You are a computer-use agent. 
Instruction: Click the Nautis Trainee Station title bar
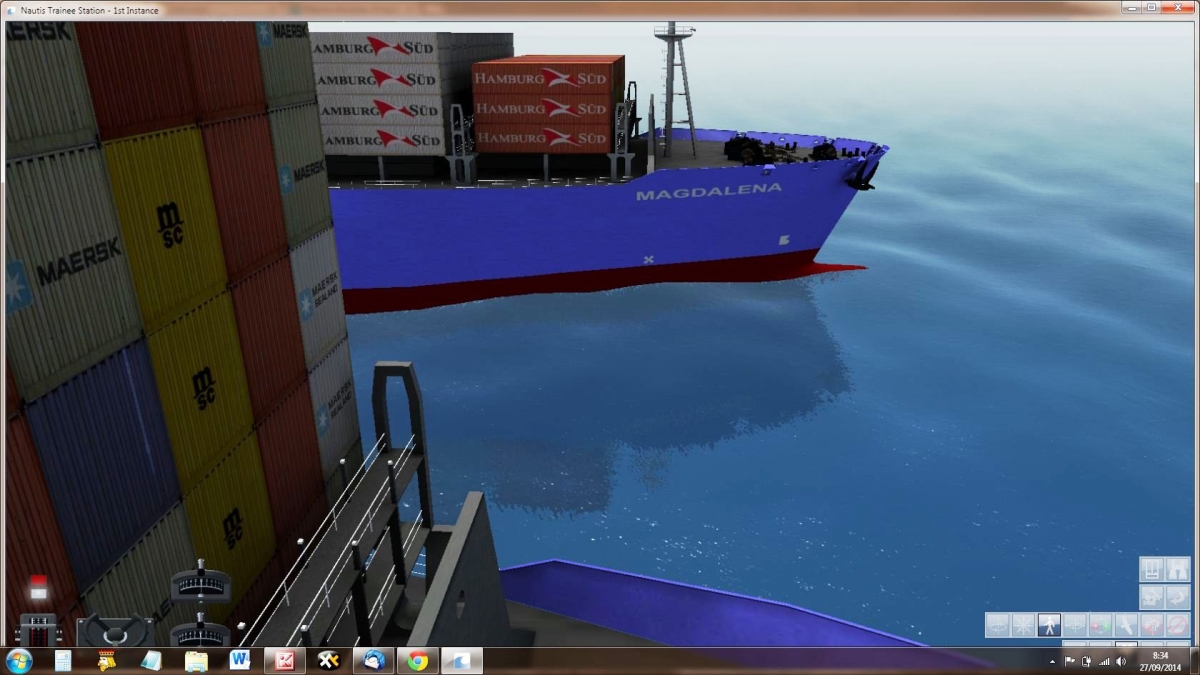(600, 8)
